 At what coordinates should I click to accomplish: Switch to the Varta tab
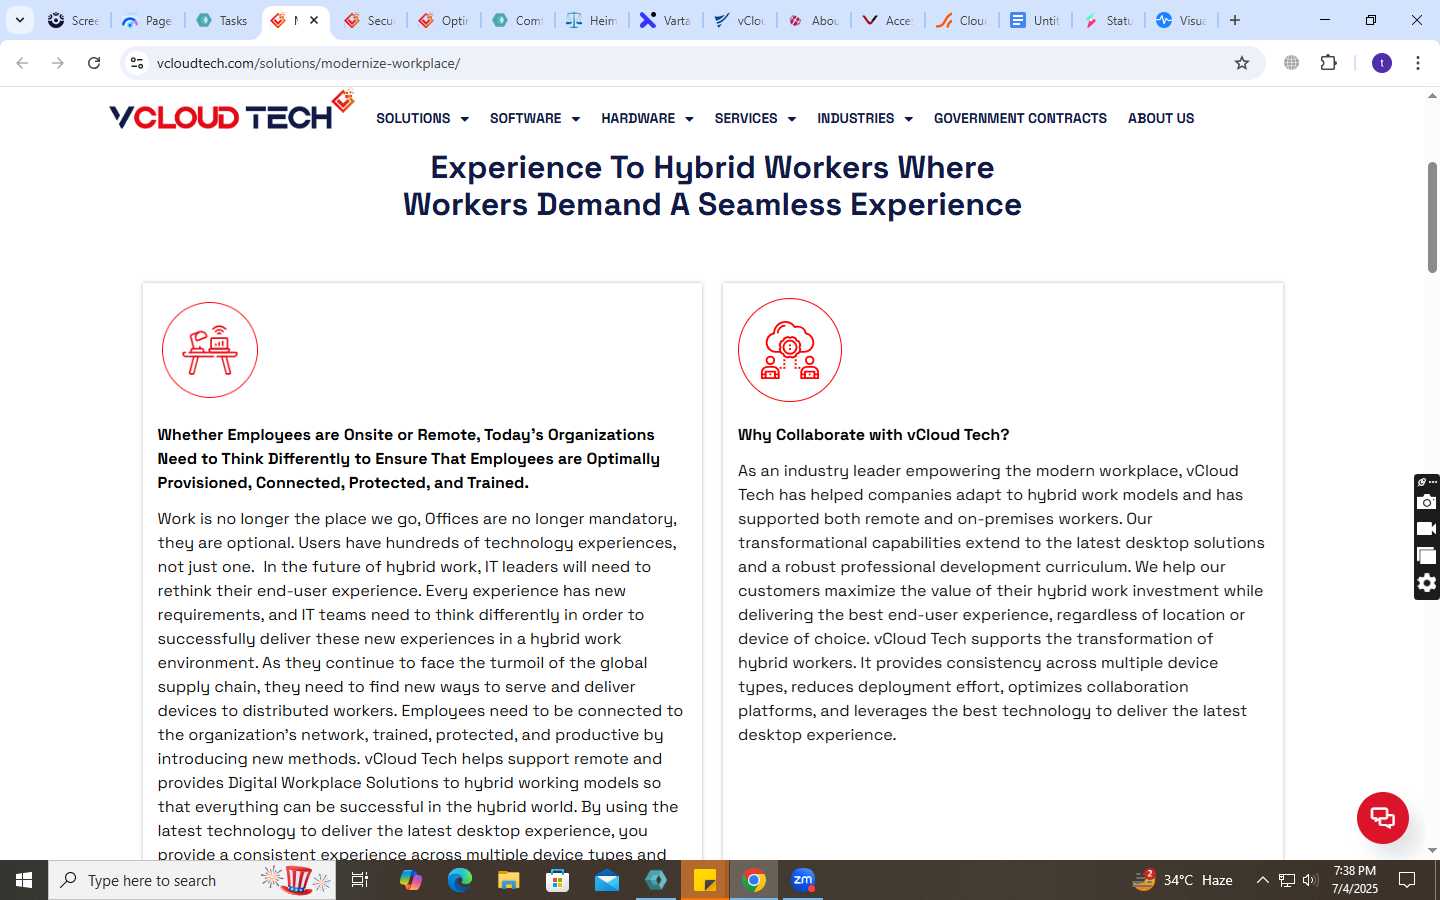665,20
